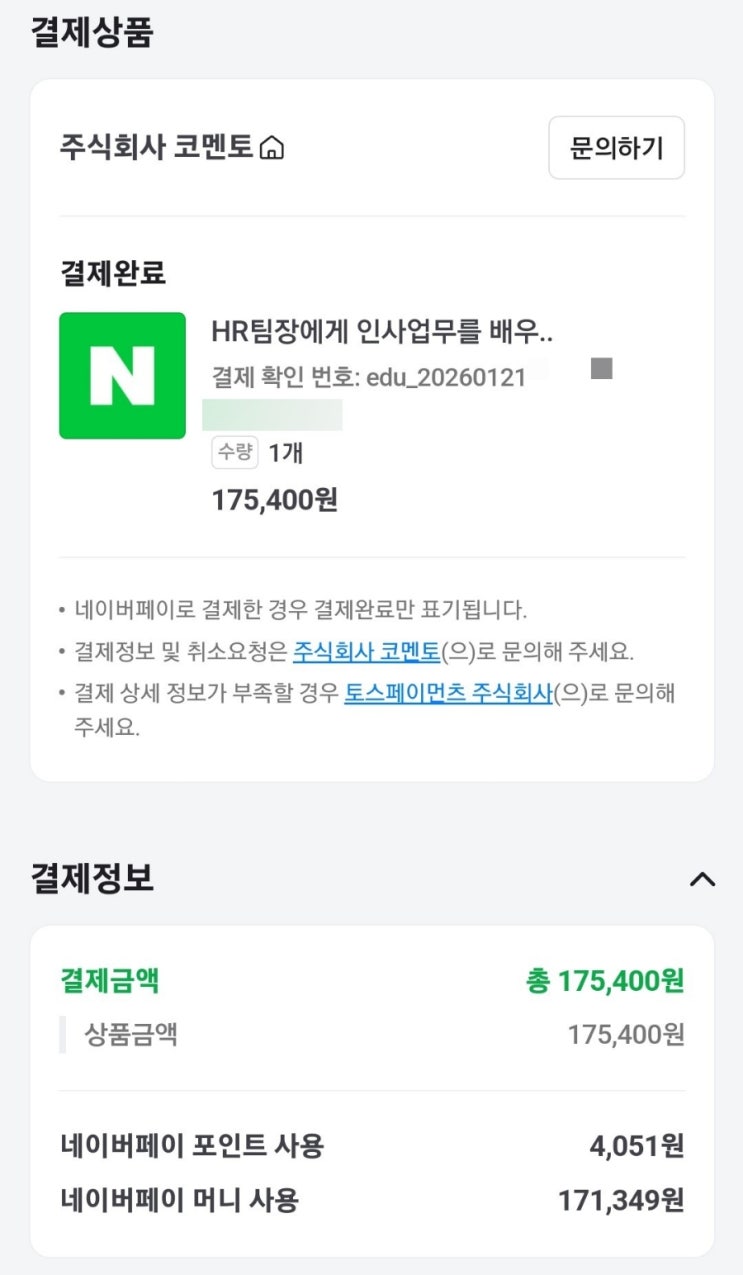
Task: Click the 결제완료 status label
Action: (112, 272)
